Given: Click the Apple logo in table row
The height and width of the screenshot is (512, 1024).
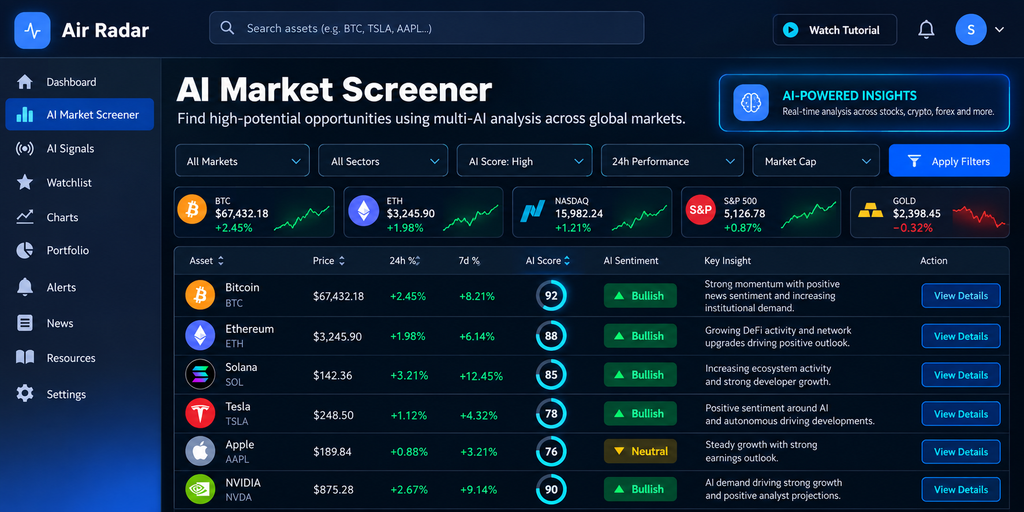Looking at the screenshot, I should [x=200, y=451].
